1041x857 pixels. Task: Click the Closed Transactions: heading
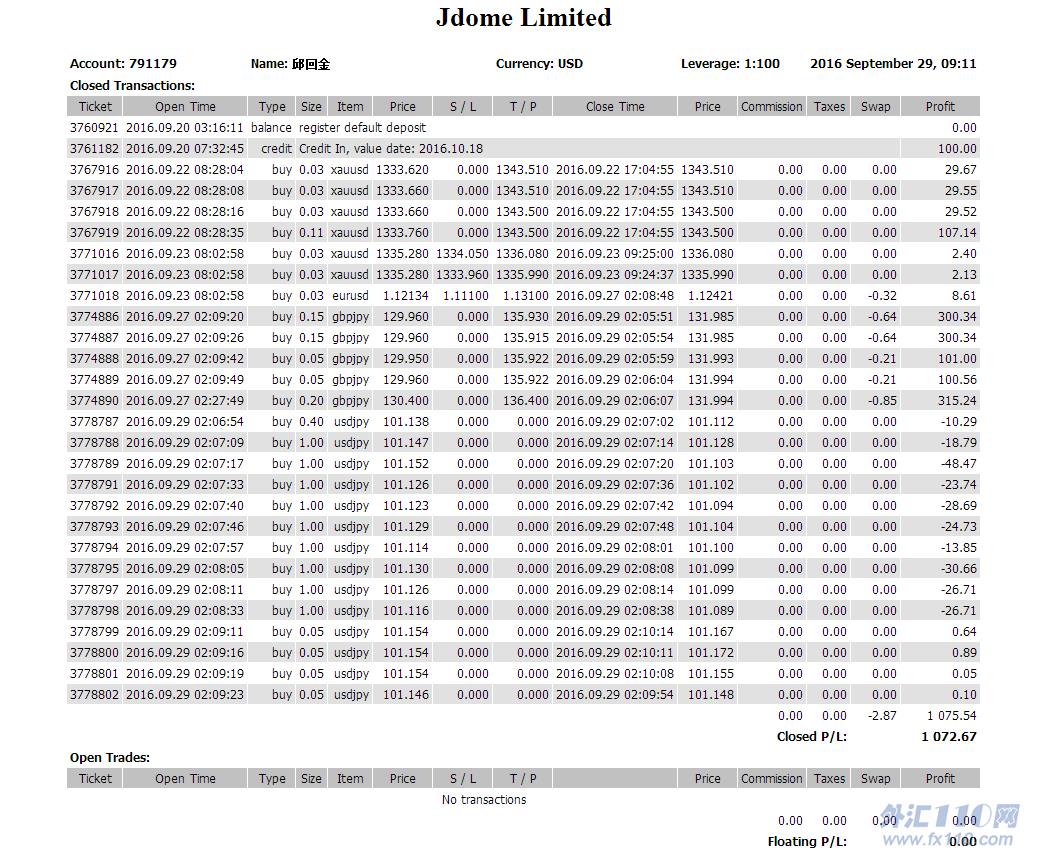(132, 86)
